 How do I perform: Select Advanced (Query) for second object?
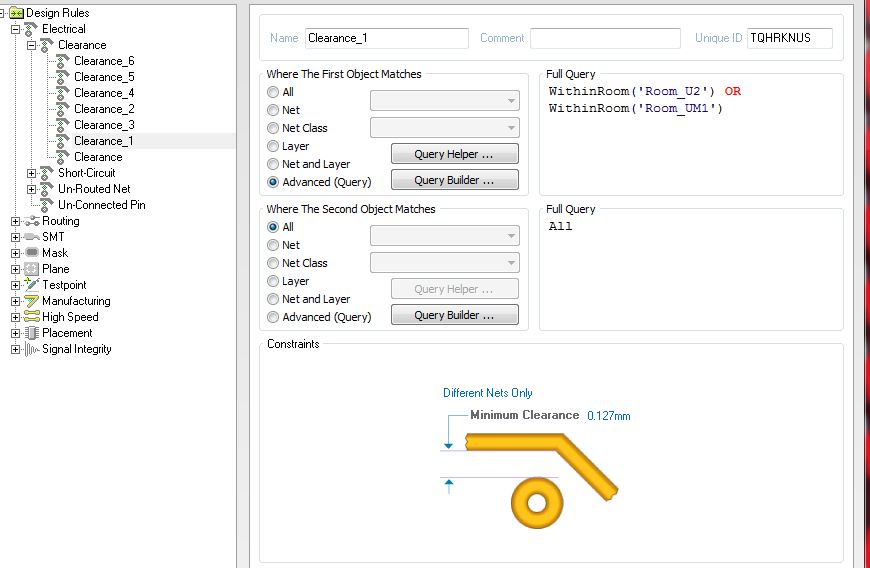pos(273,317)
